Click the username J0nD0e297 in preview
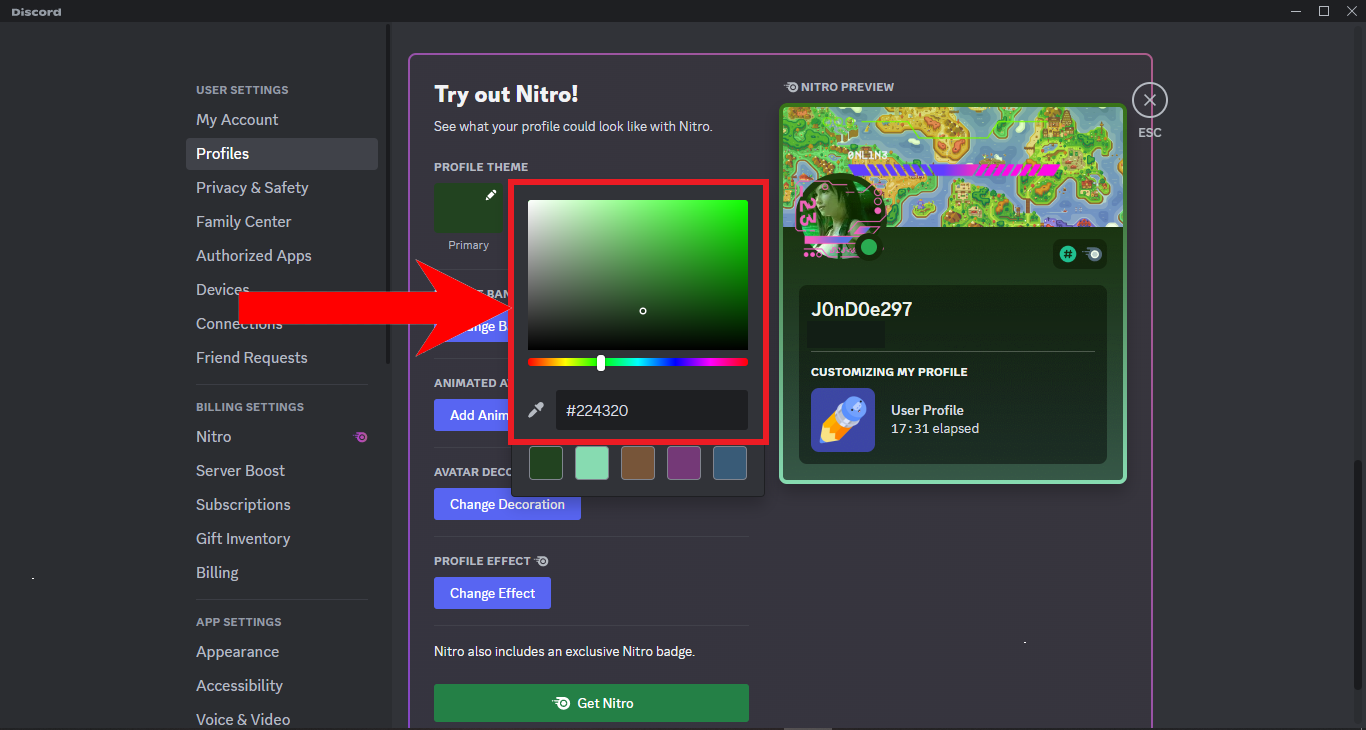The width and height of the screenshot is (1366, 730). (x=861, y=309)
